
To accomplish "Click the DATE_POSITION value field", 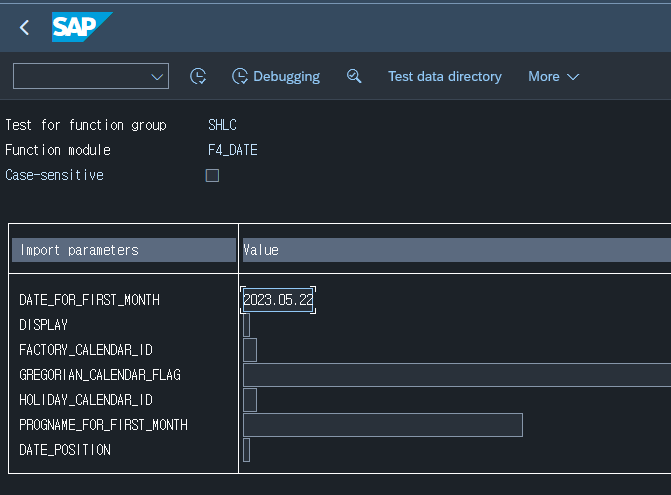I will click(x=246, y=450).
